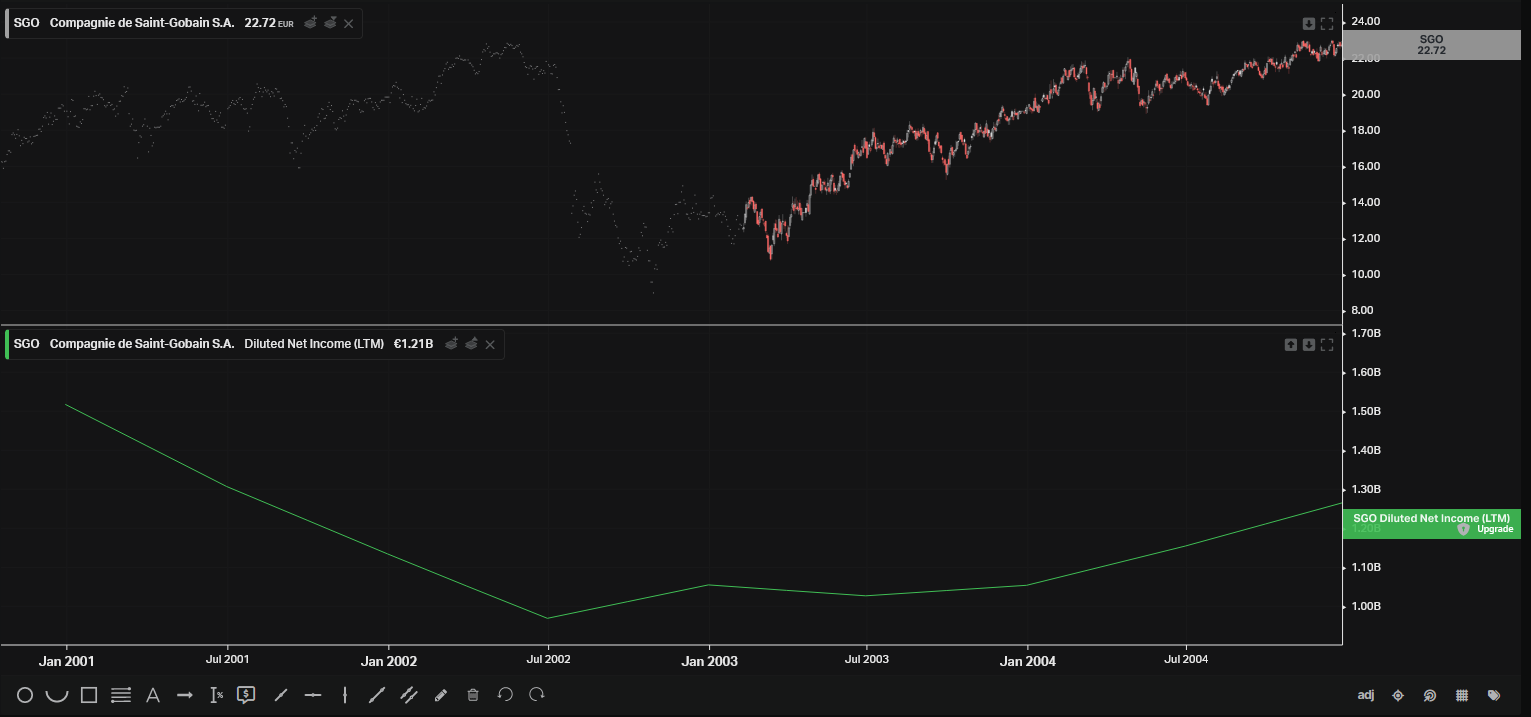The width and height of the screenshot is (1531, 717).
Task: Toggle the crosshair cursor icon
Action: click(1398, 695)
